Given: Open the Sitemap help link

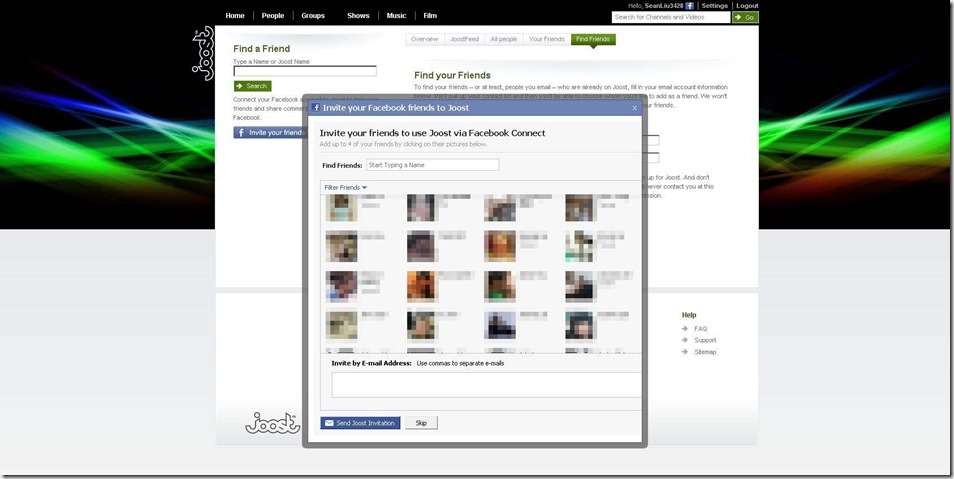Looking at the screenshot, I should pos(705,352).
